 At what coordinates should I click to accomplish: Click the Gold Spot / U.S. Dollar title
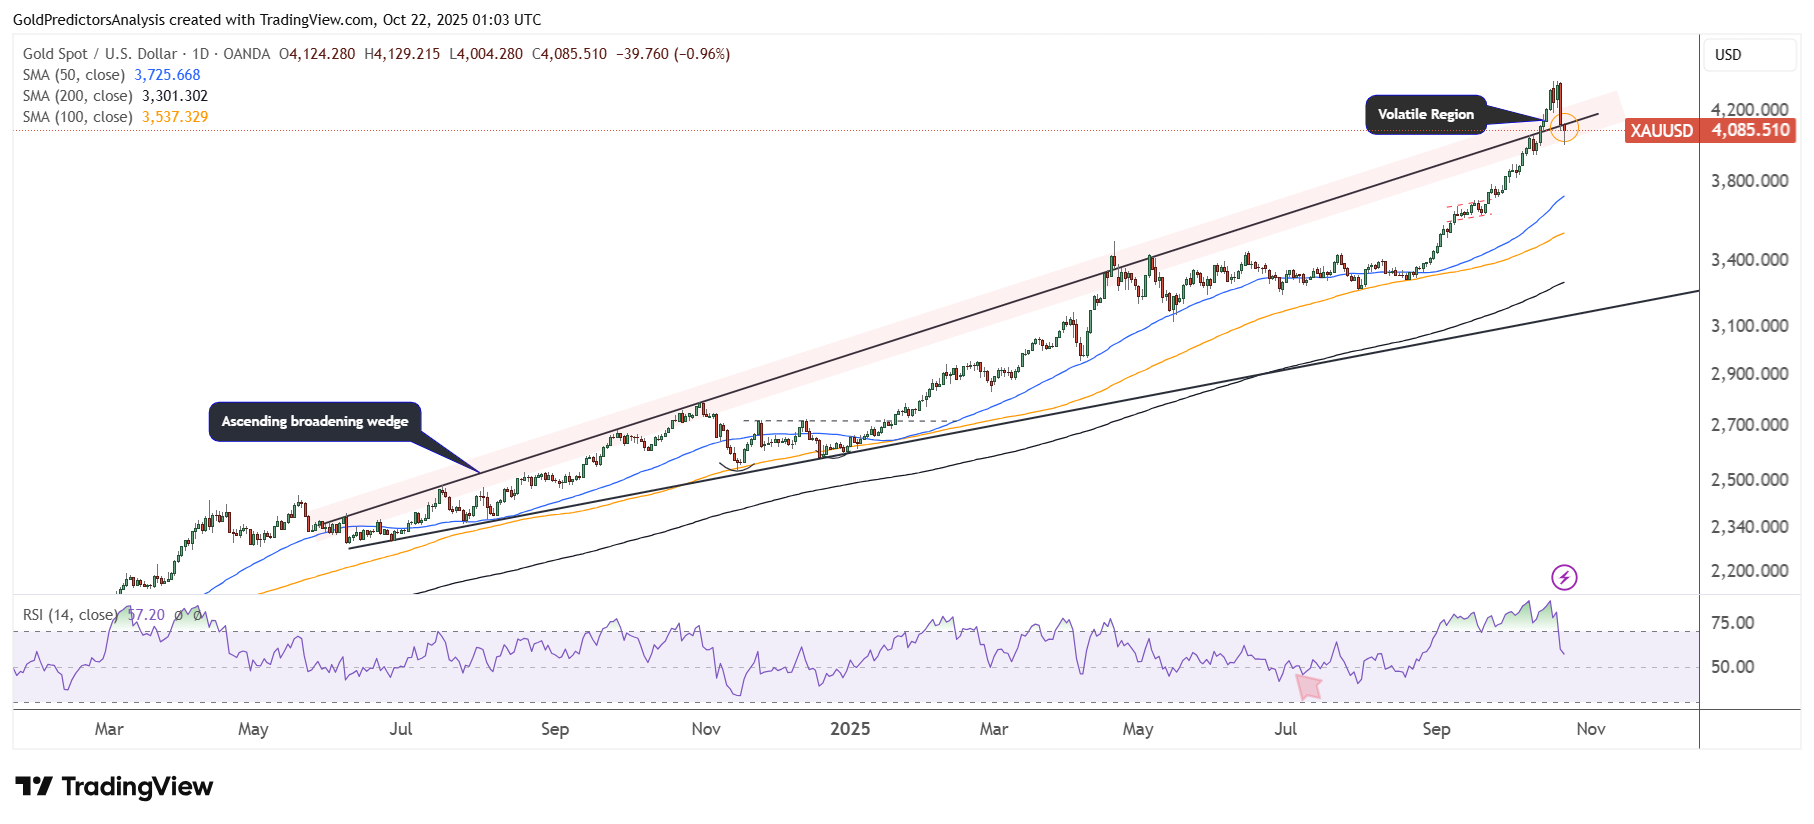tap(100, 54)
